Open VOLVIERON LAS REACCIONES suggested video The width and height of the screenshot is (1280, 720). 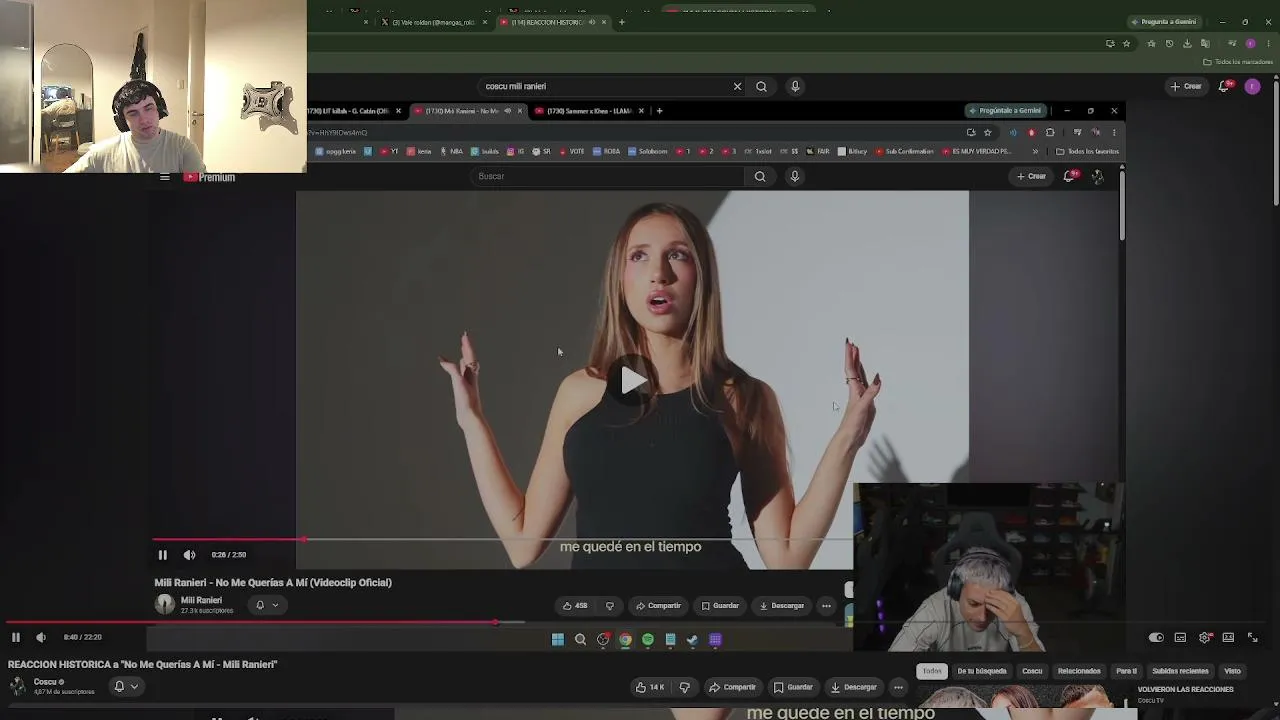(x=1186, y=689)
